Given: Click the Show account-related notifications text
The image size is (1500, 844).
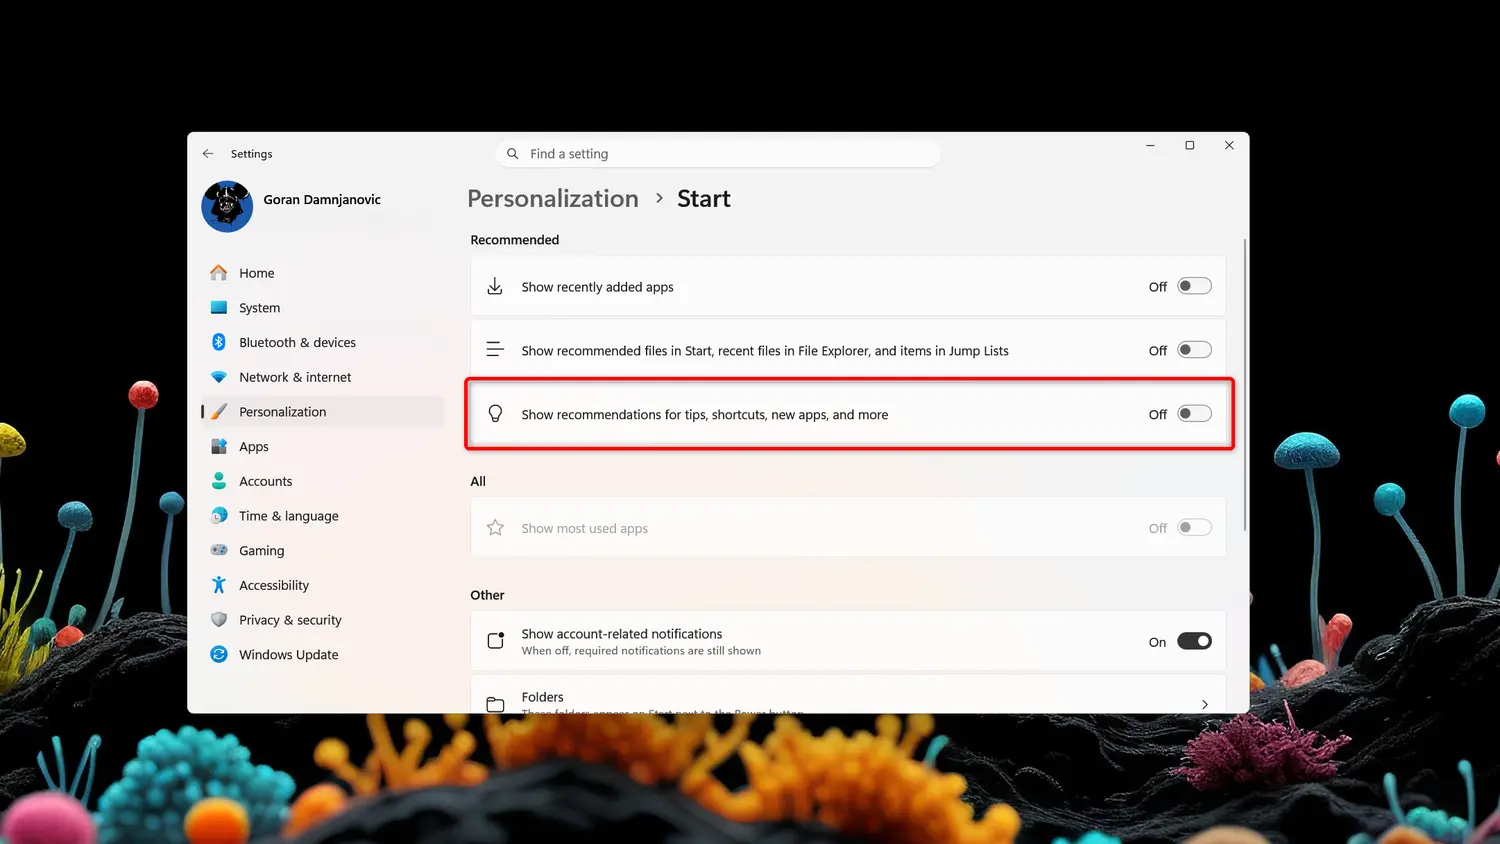Looking at the screenshot, I should 622,634.
